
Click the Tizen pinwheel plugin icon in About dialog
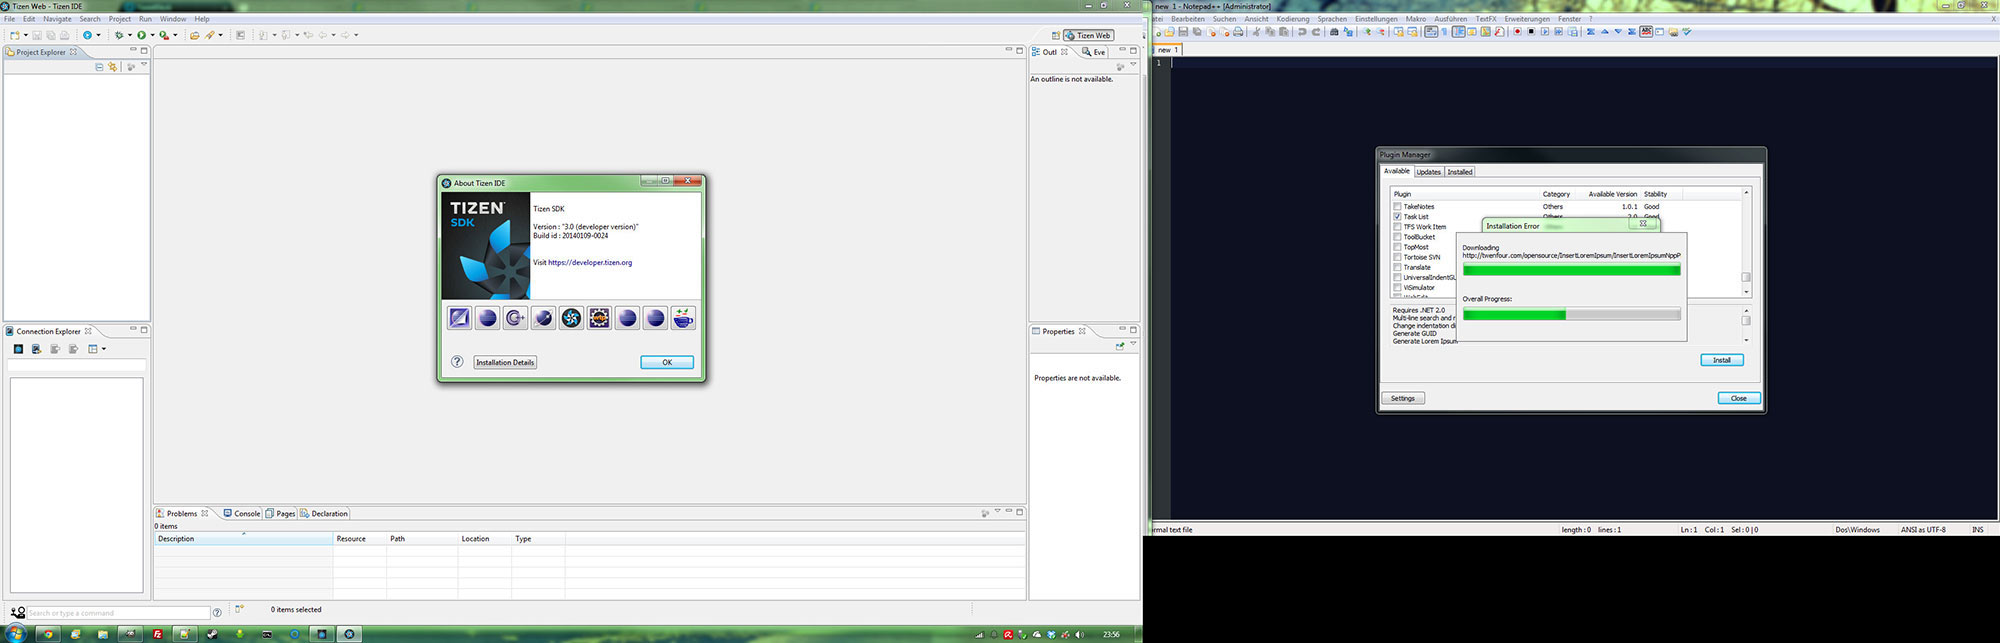pyautogui.click(x=571, y=318)
